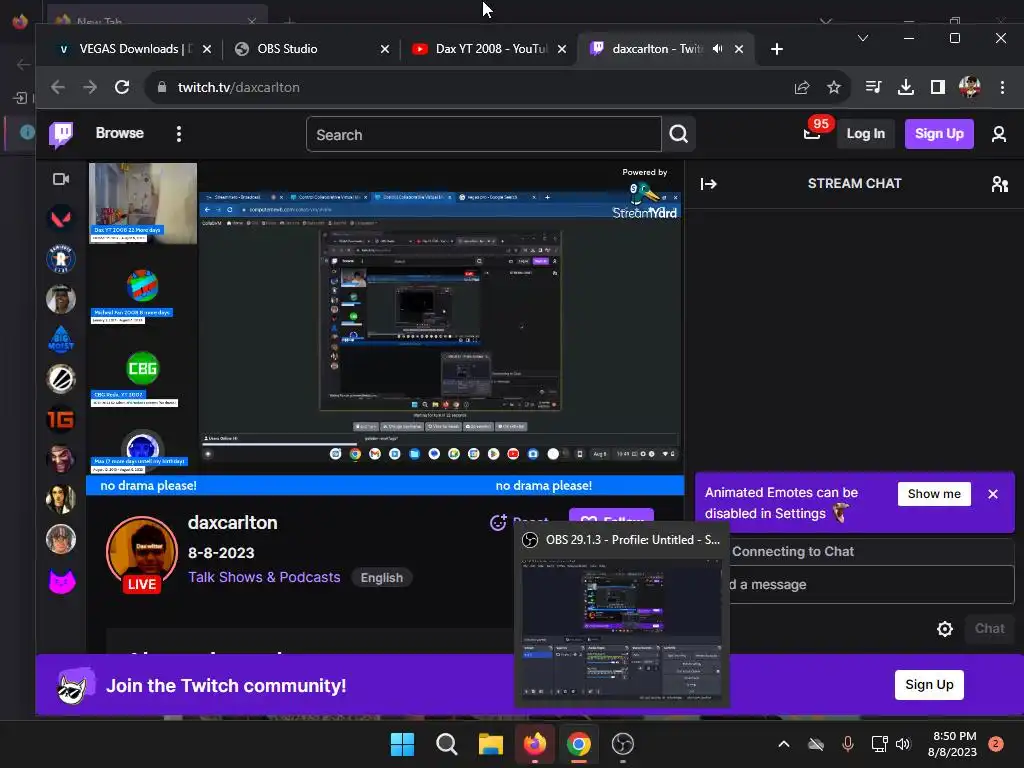This screenshot has height=768, width=1024.
Task: Open the daxcarlton LIVE profile avatar
Action: coord(142,552)
